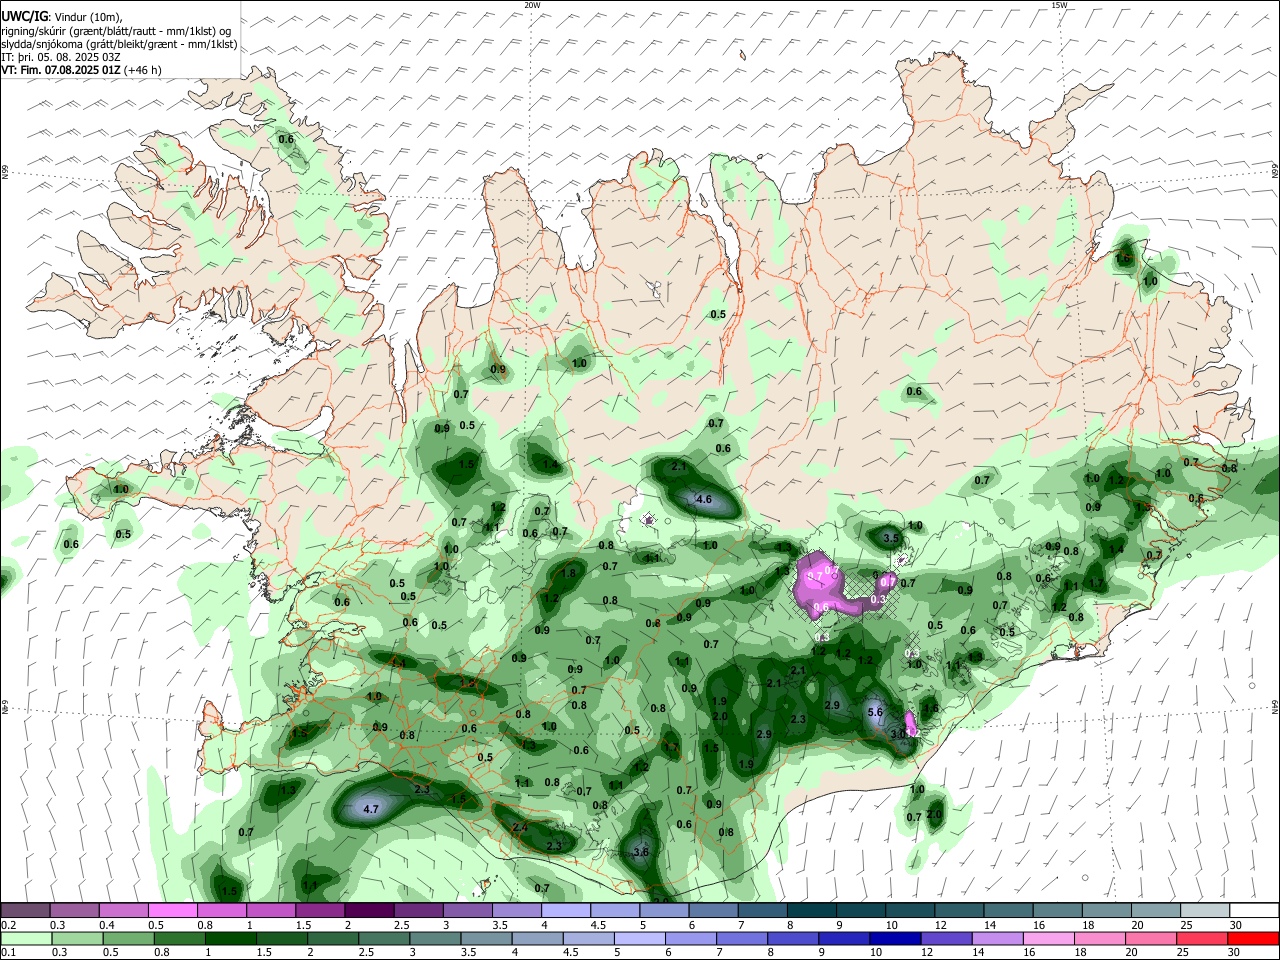The width and height of the screenshot is (1280, 960).
Task: Click the 4.7 precipitation value in the southwest
Action: tap(370, 809)
